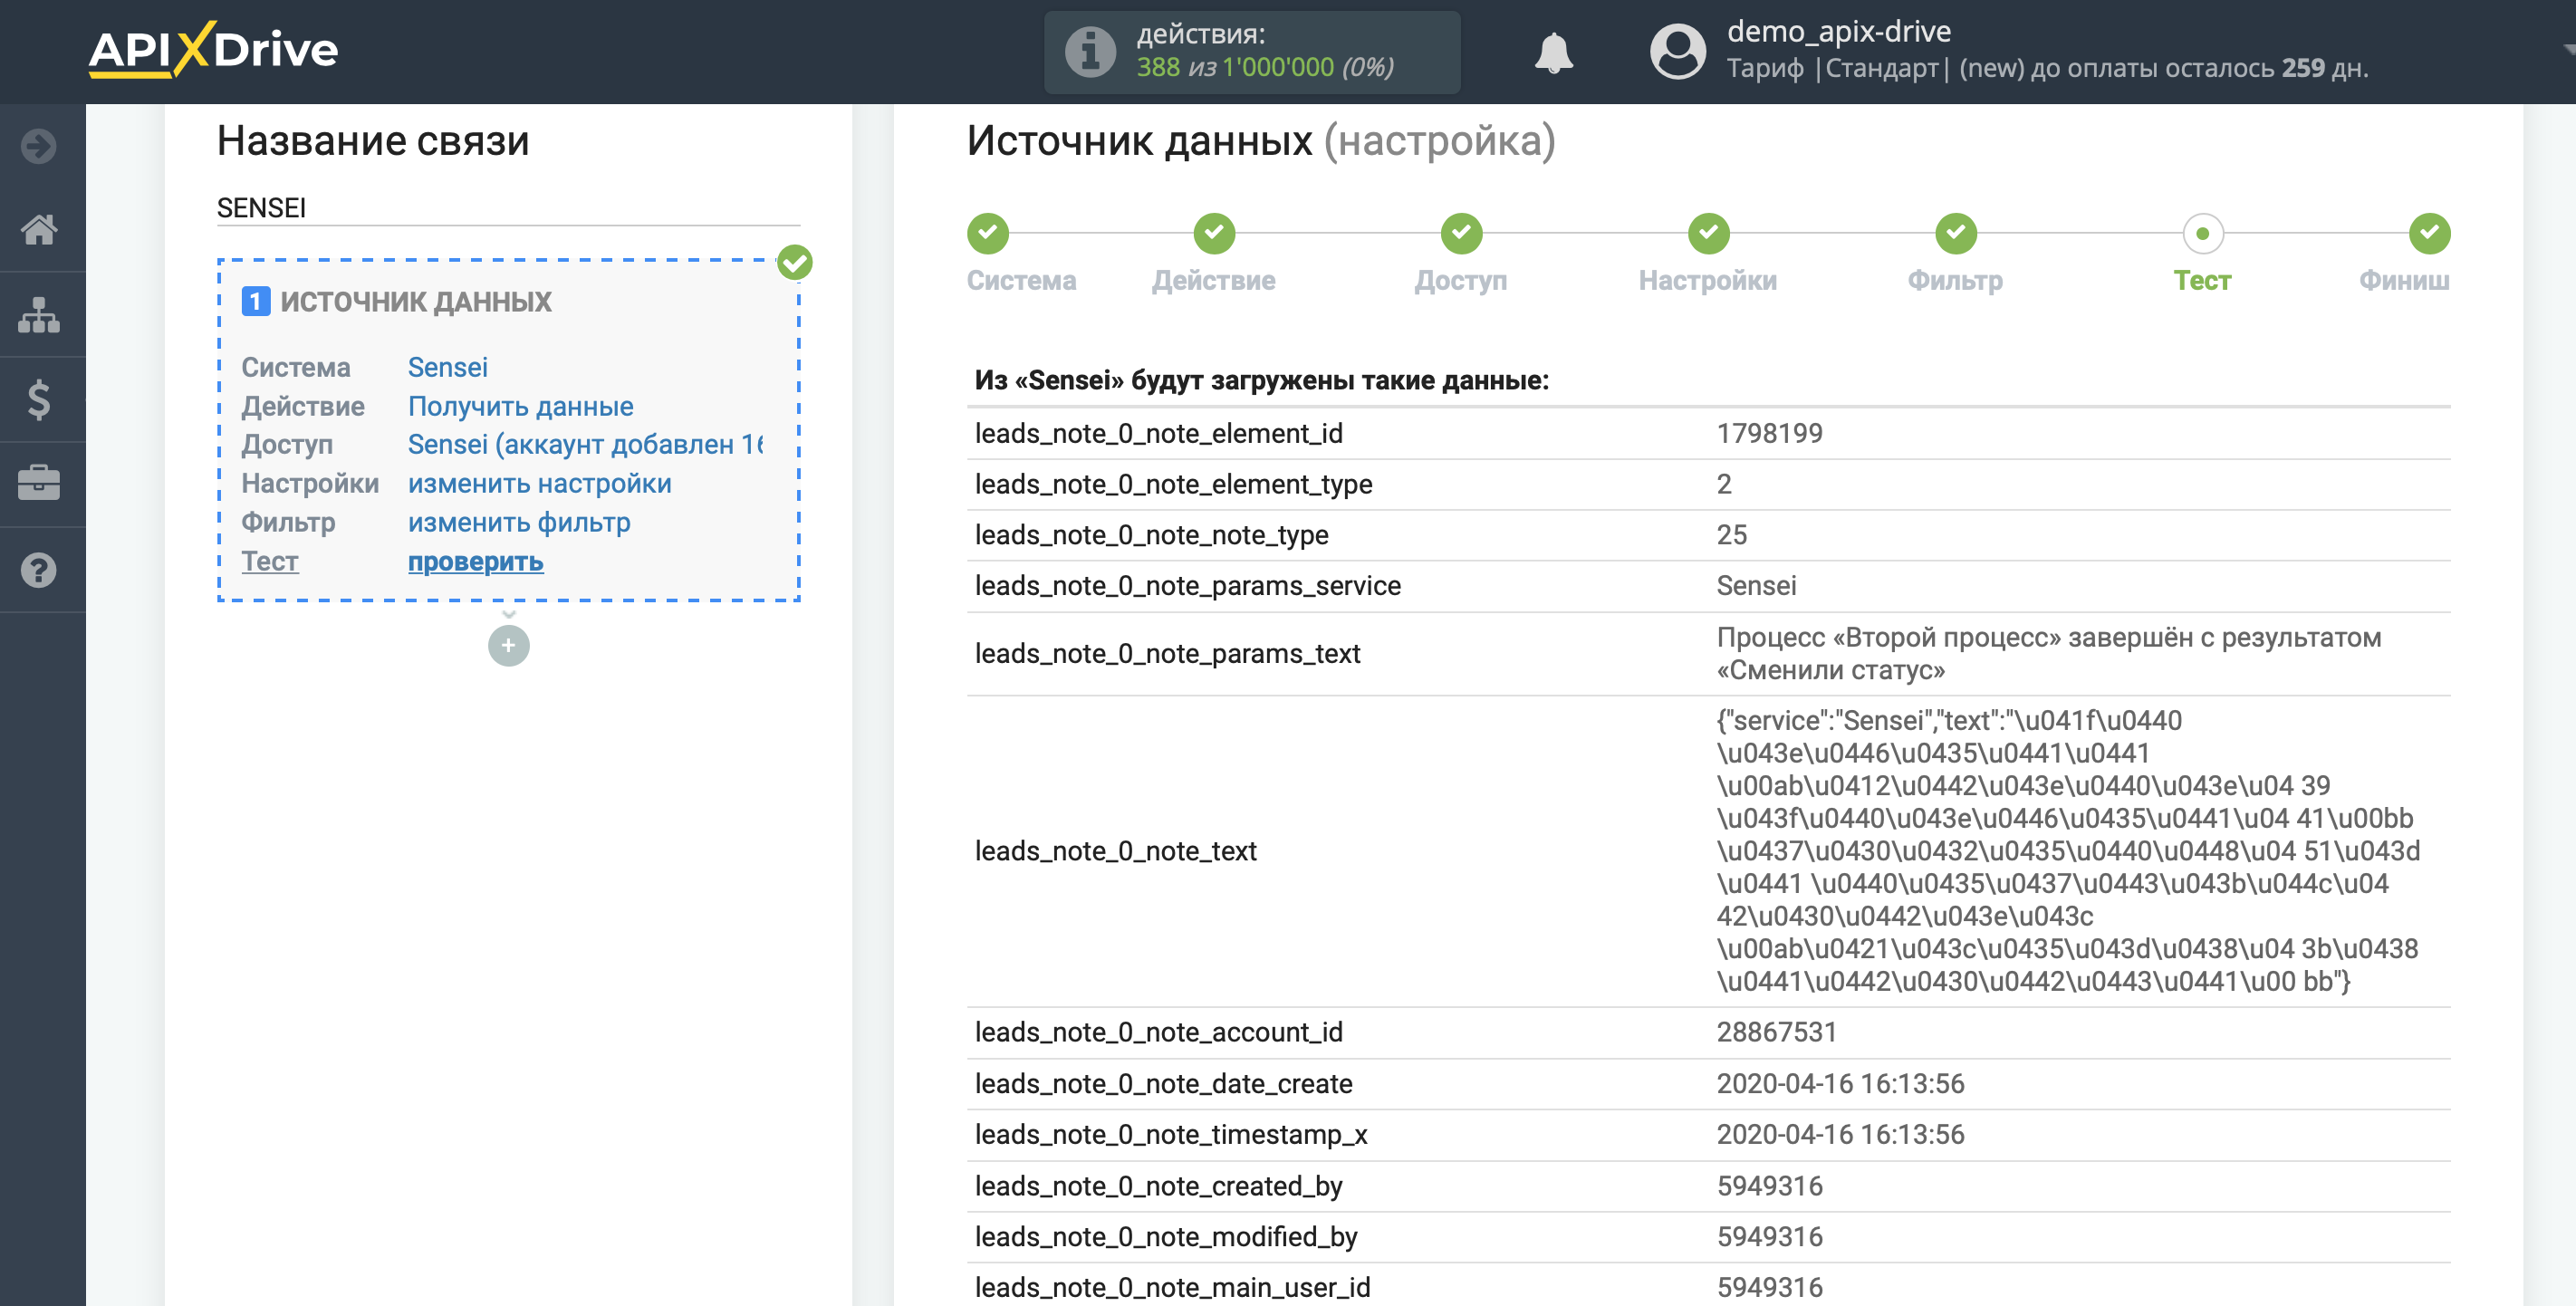Viewport: 2576px width, 1306px height.
Task: Click изменить фильтр link
Action: tap(518, 522)
